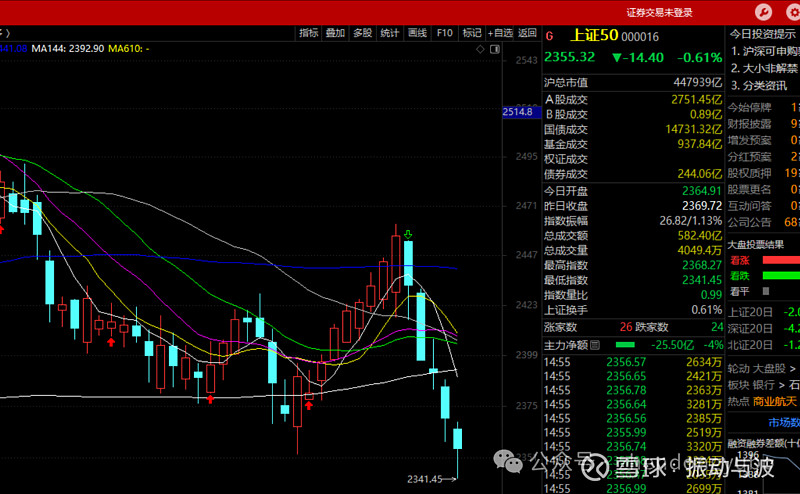Click the 今日投资提示 heading
Image resolution: width=800 pixels, height=494 pixels.
click(763, 34)
